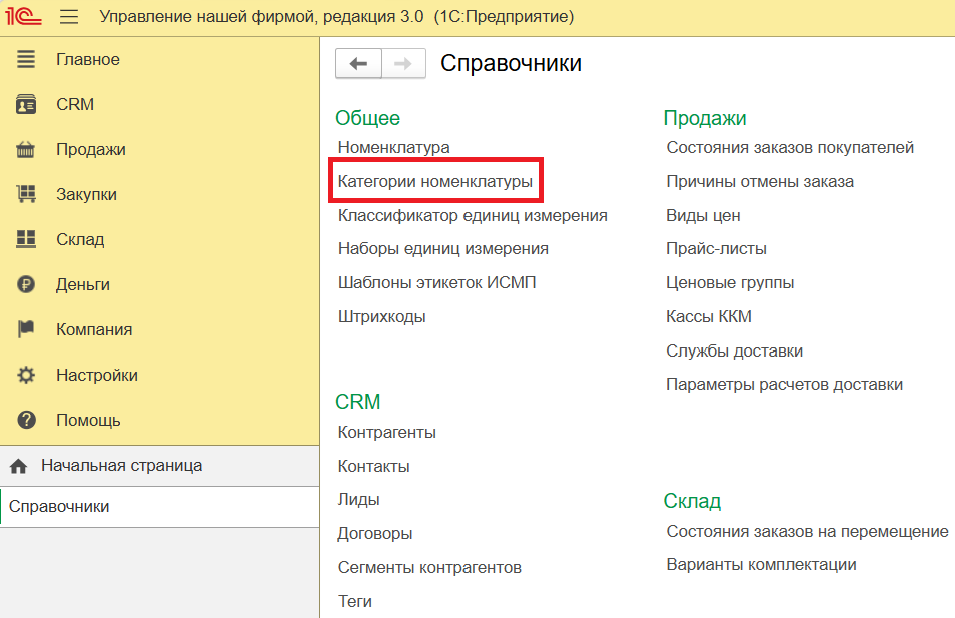
Task: Click the Склад shelves icon
Action: (26, 239)
